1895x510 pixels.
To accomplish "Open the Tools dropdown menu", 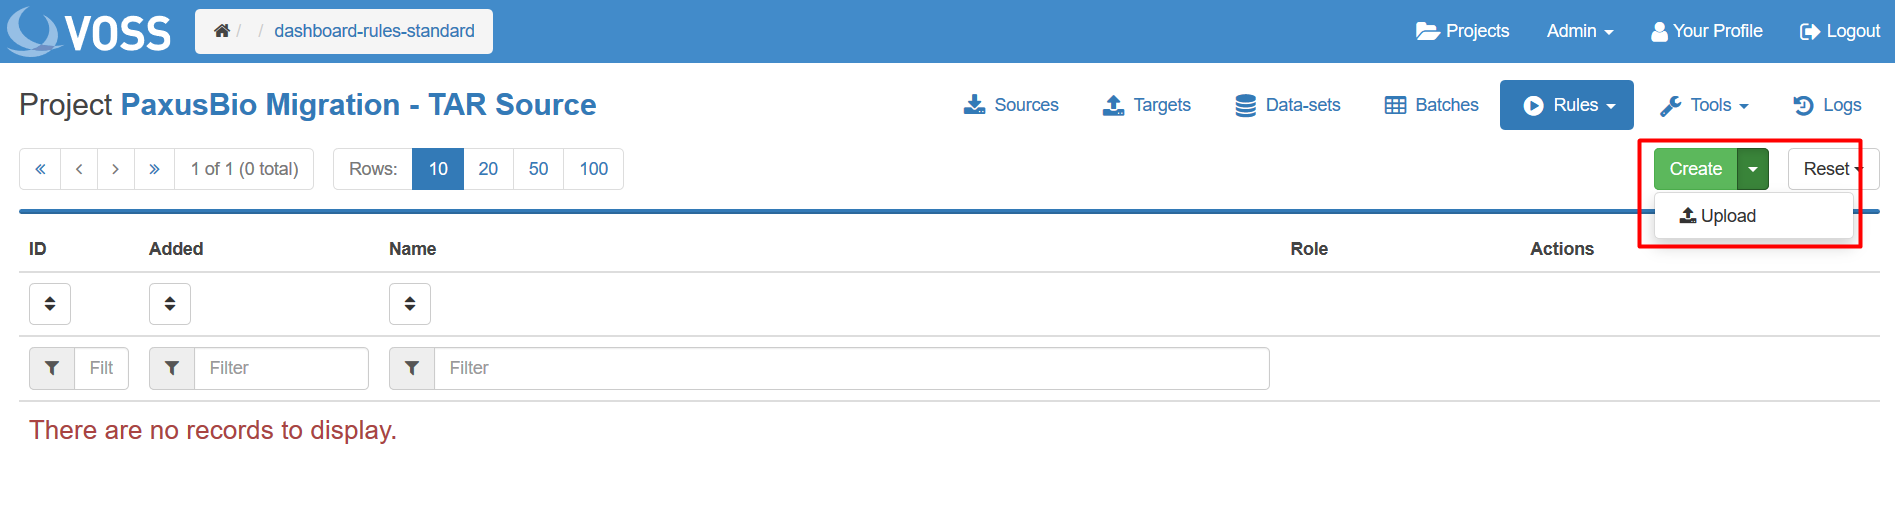I will [1705, 105].
